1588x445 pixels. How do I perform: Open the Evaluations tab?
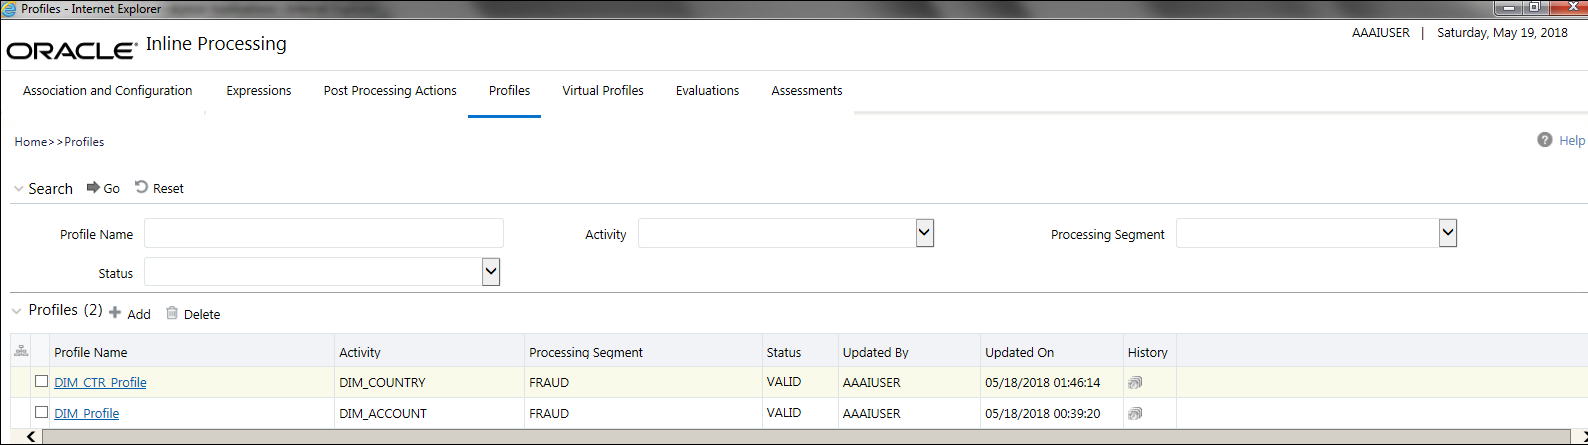click(707, 90)
